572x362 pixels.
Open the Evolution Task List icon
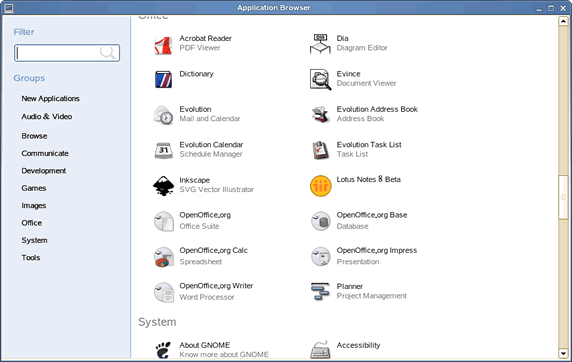coord(320,150)
